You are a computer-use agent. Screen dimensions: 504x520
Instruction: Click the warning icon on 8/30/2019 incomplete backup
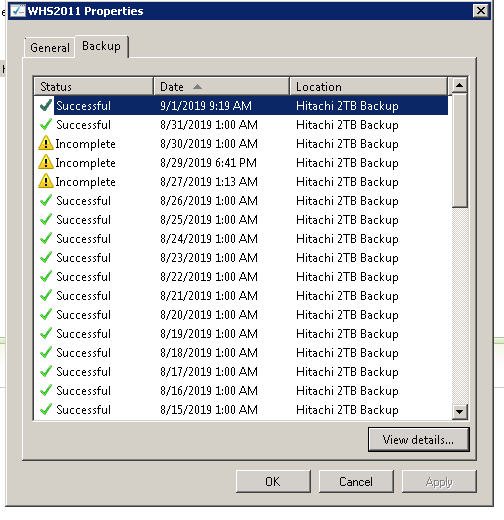tap(46, 143)
